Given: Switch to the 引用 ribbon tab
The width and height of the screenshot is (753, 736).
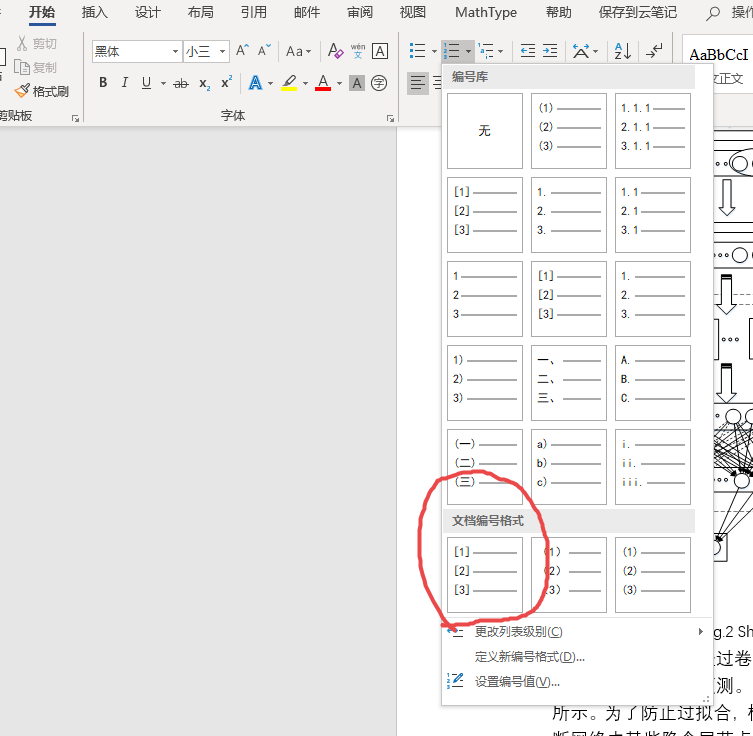Looking at the screenshot, I should click(x=254, y=12).
